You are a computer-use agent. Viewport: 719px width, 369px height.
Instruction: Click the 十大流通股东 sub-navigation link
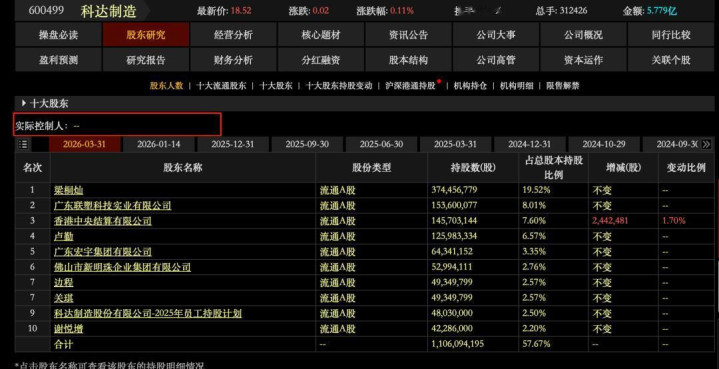(221, 86)
